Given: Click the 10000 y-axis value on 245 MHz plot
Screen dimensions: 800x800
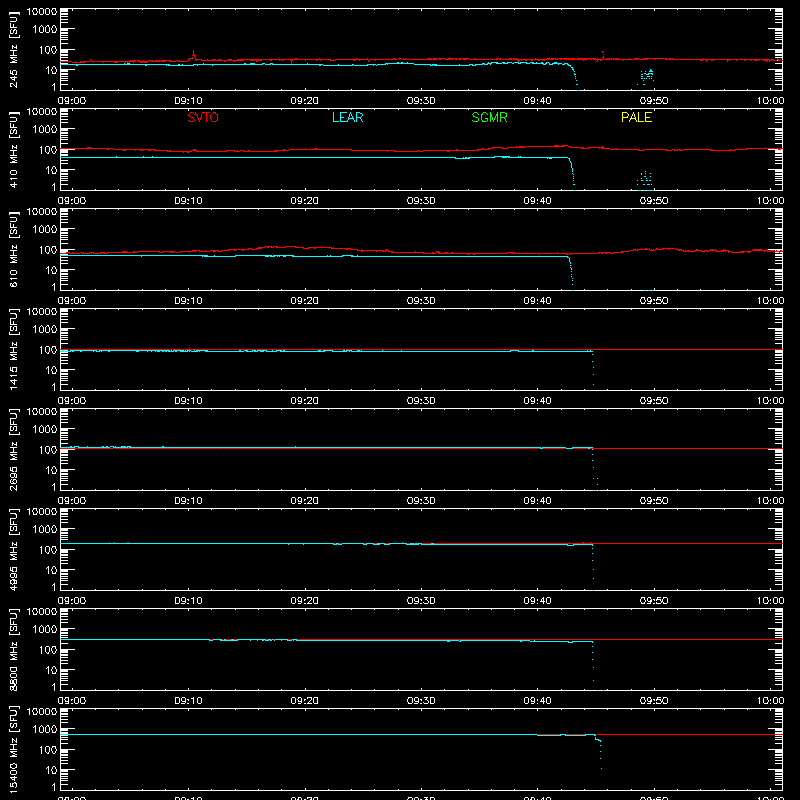Looking at the screenshot, I should pos(42,12).
